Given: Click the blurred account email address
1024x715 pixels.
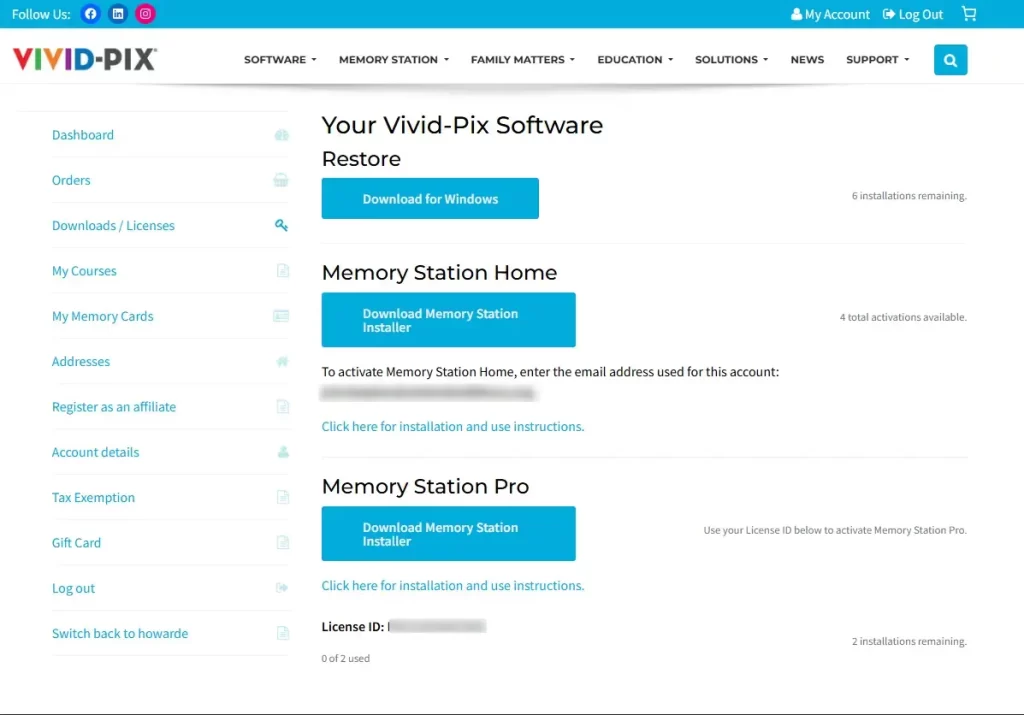Looking at the screenshot, I should [x=428, y=393].
